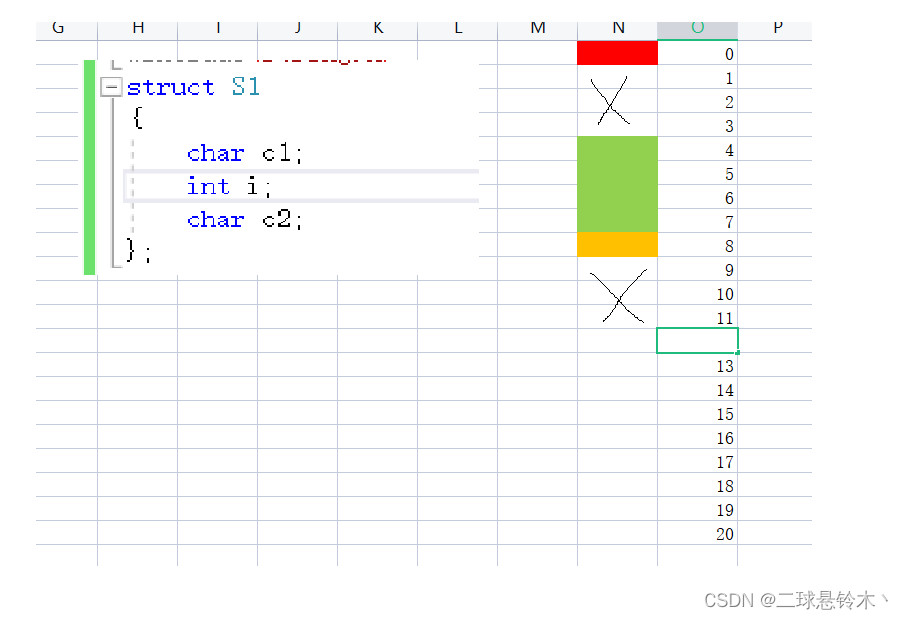The height and width of the screenshot is (619, 903).
Task: Click the cell containing number 13
Action: click(x=697, y=366)
